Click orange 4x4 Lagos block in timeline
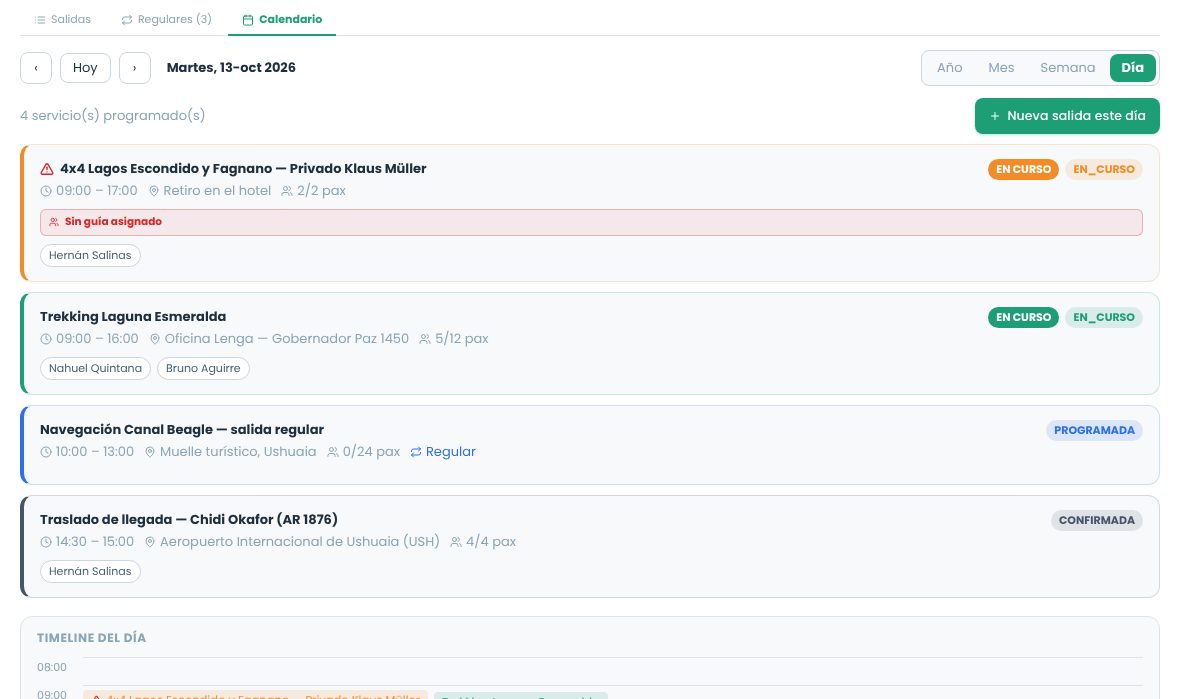 point(255,694)
